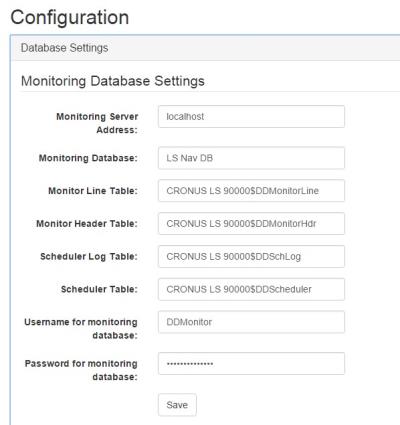Viewport: 400px width, 425px height.
Task: Click the Monitoring Database Settings heading
Action: 113,81
